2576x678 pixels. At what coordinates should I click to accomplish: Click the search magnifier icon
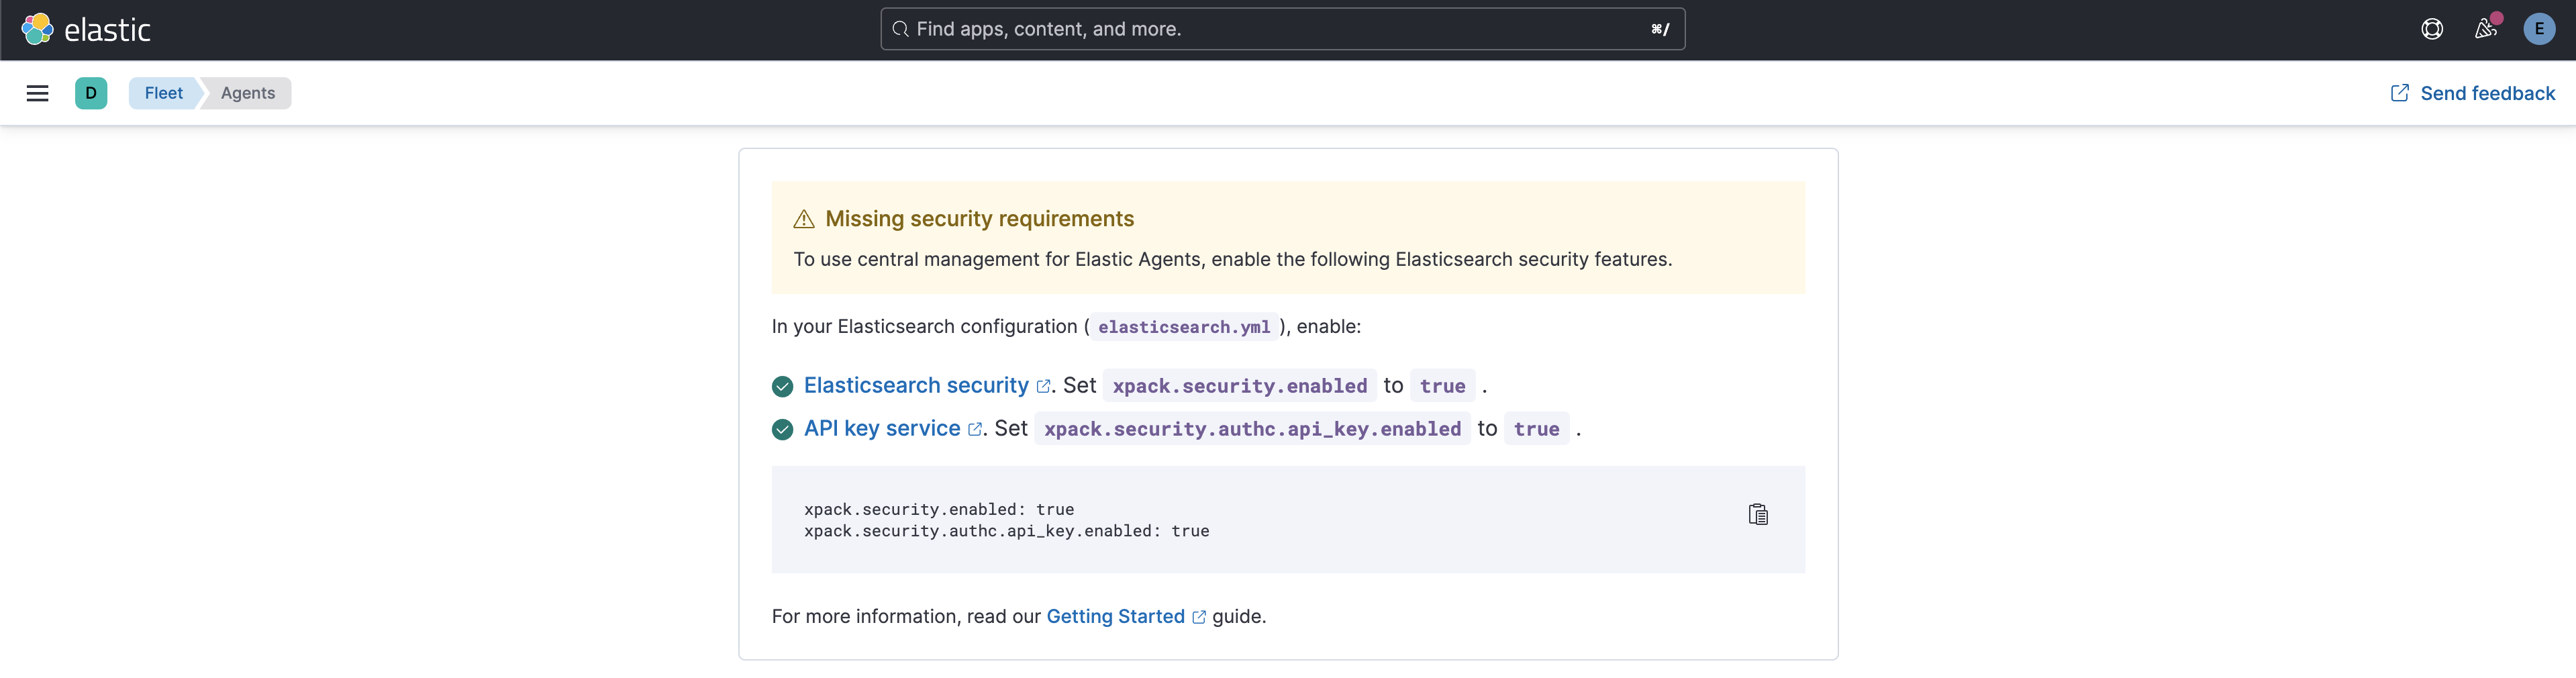[x=900, y=29]
